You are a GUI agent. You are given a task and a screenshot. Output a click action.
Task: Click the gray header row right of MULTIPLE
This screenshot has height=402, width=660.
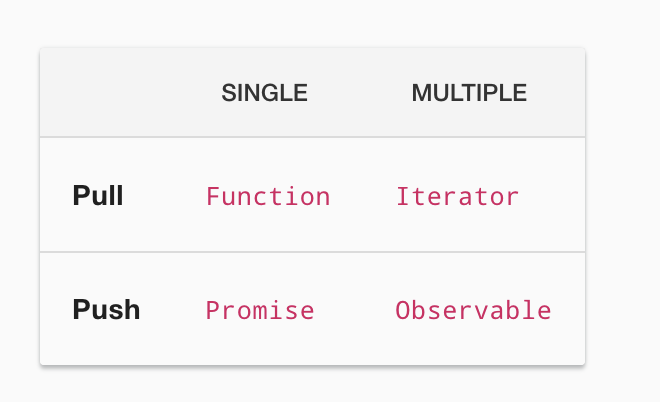(x=558, y=93)
